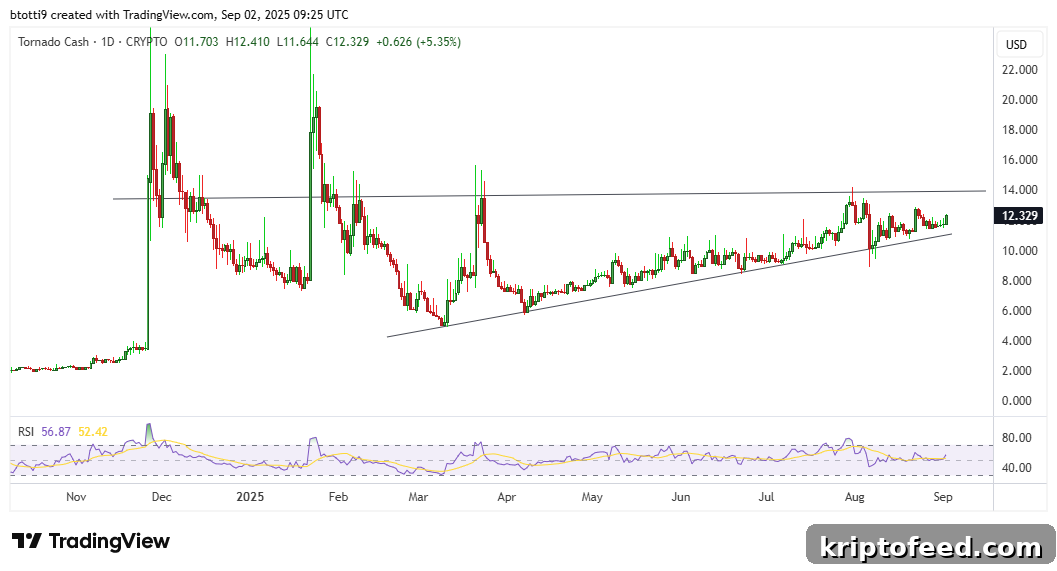Click the May label on time axis
The width and height of the screenshot is (1057, 571).
[592, 497]
